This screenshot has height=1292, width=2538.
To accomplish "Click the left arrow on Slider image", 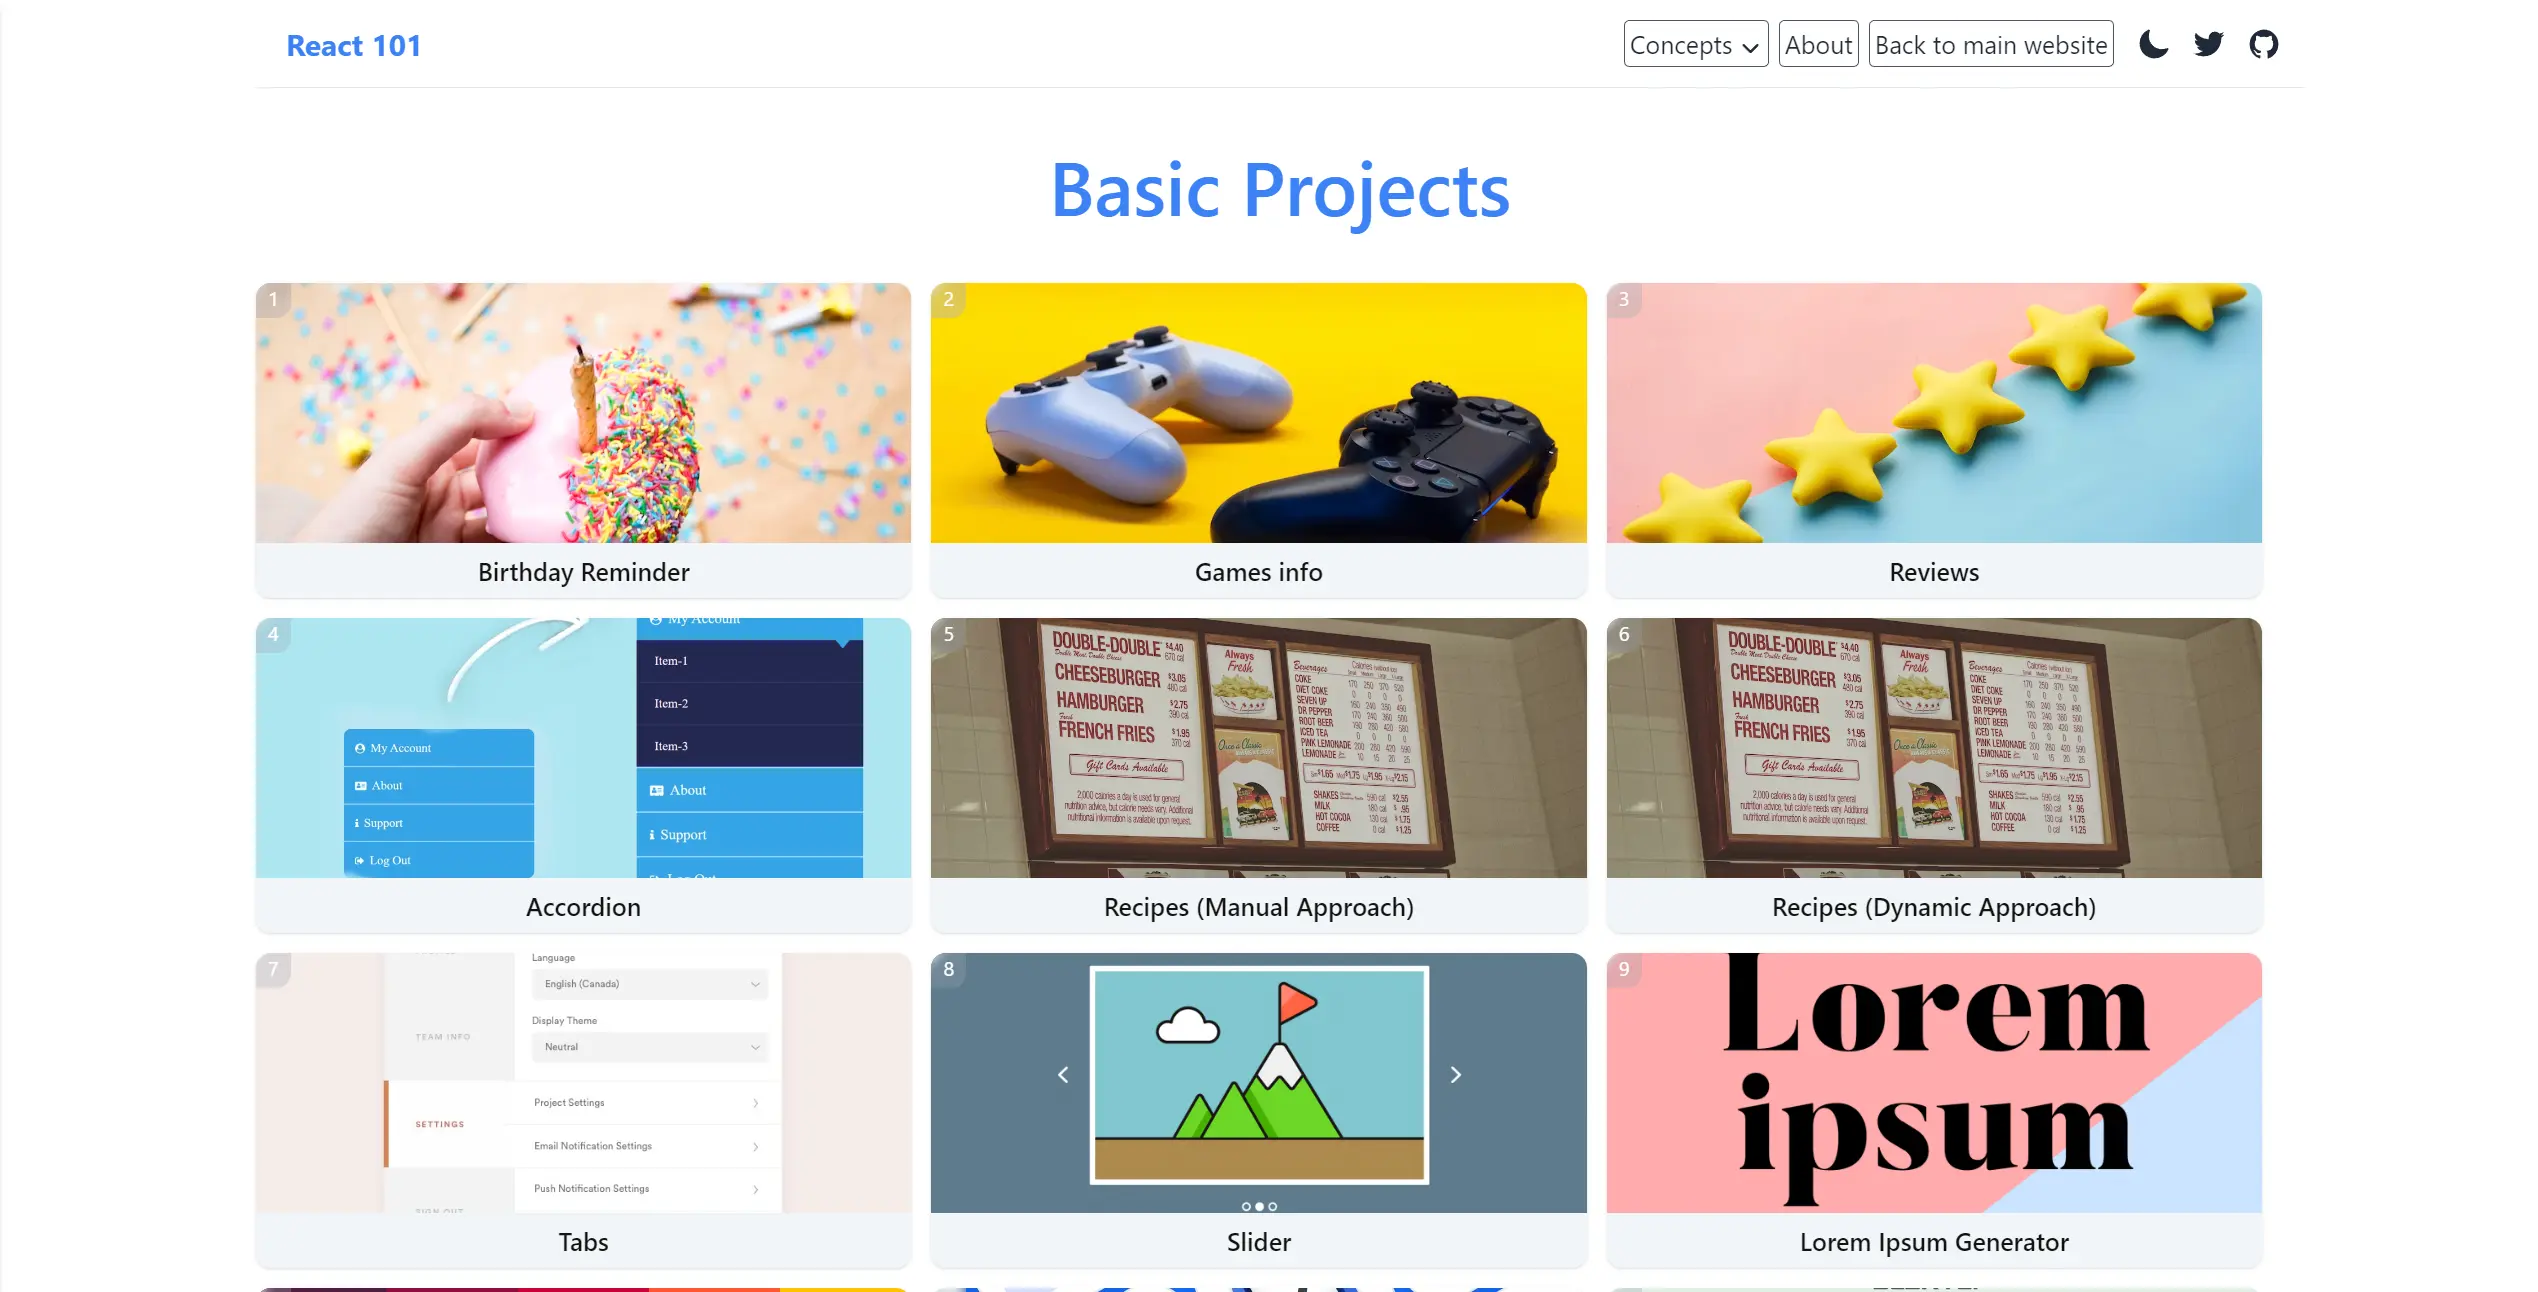I will pyautogui.click(x=1063, y=1075).
